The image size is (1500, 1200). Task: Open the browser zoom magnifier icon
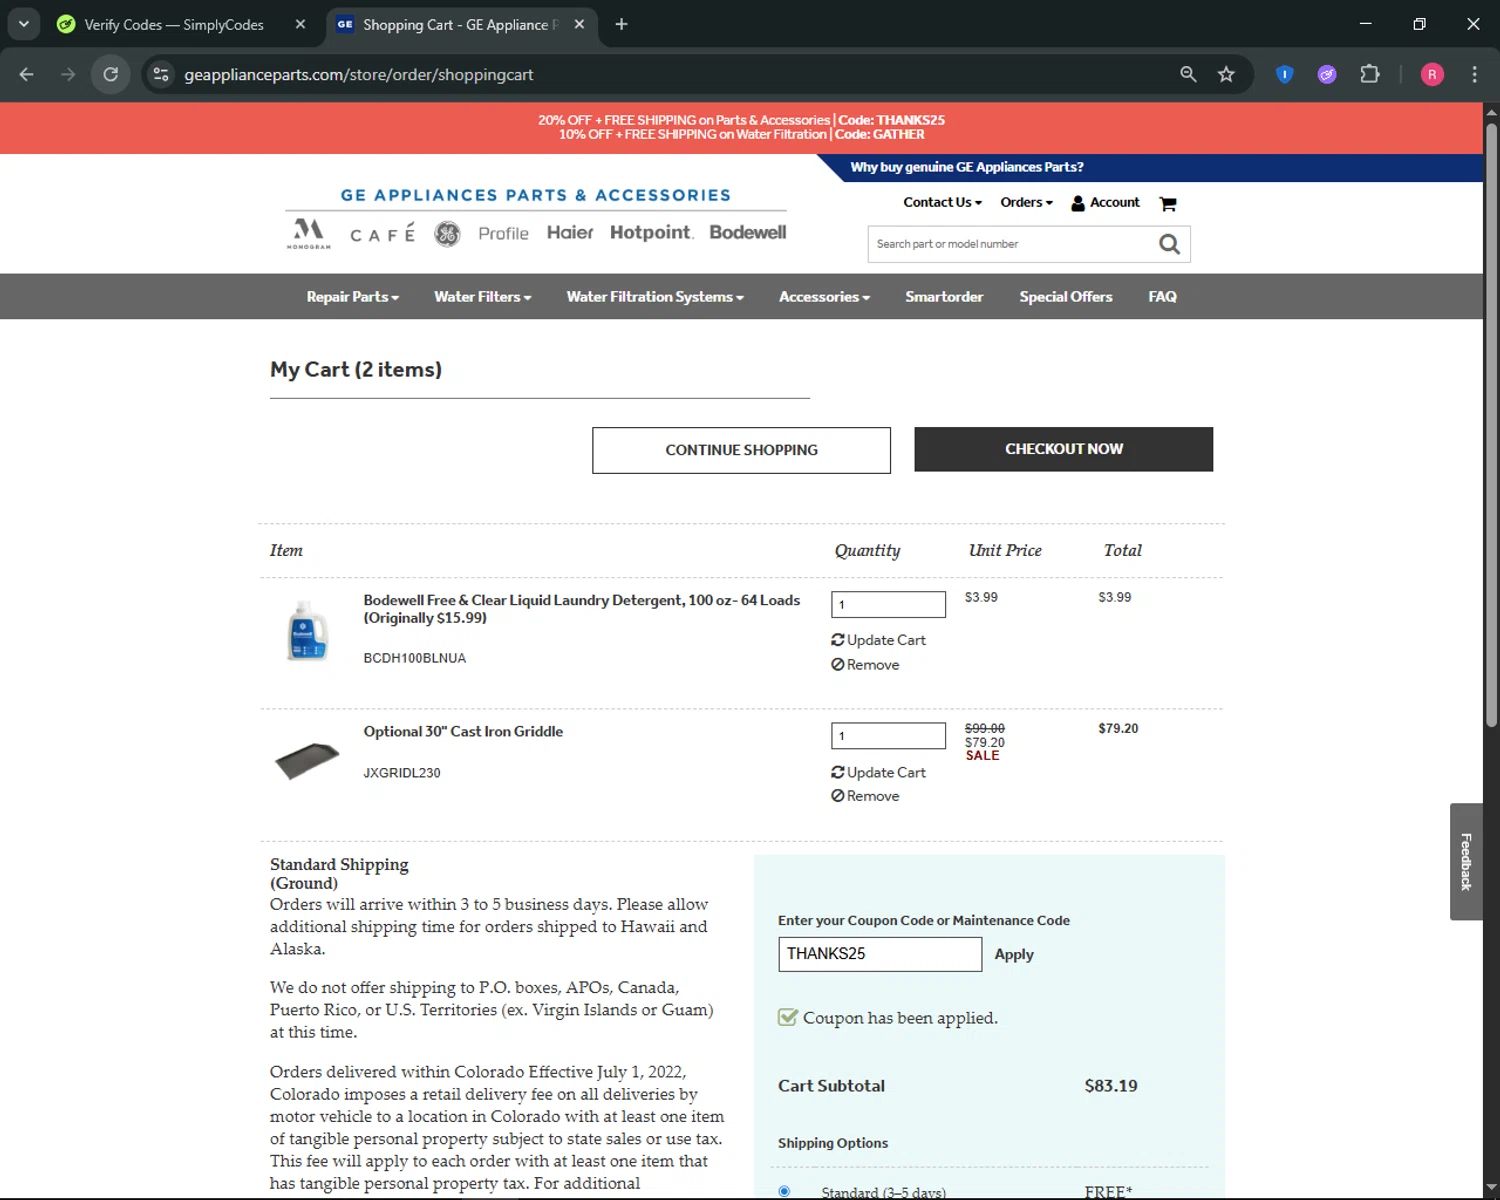(1188, 74)
